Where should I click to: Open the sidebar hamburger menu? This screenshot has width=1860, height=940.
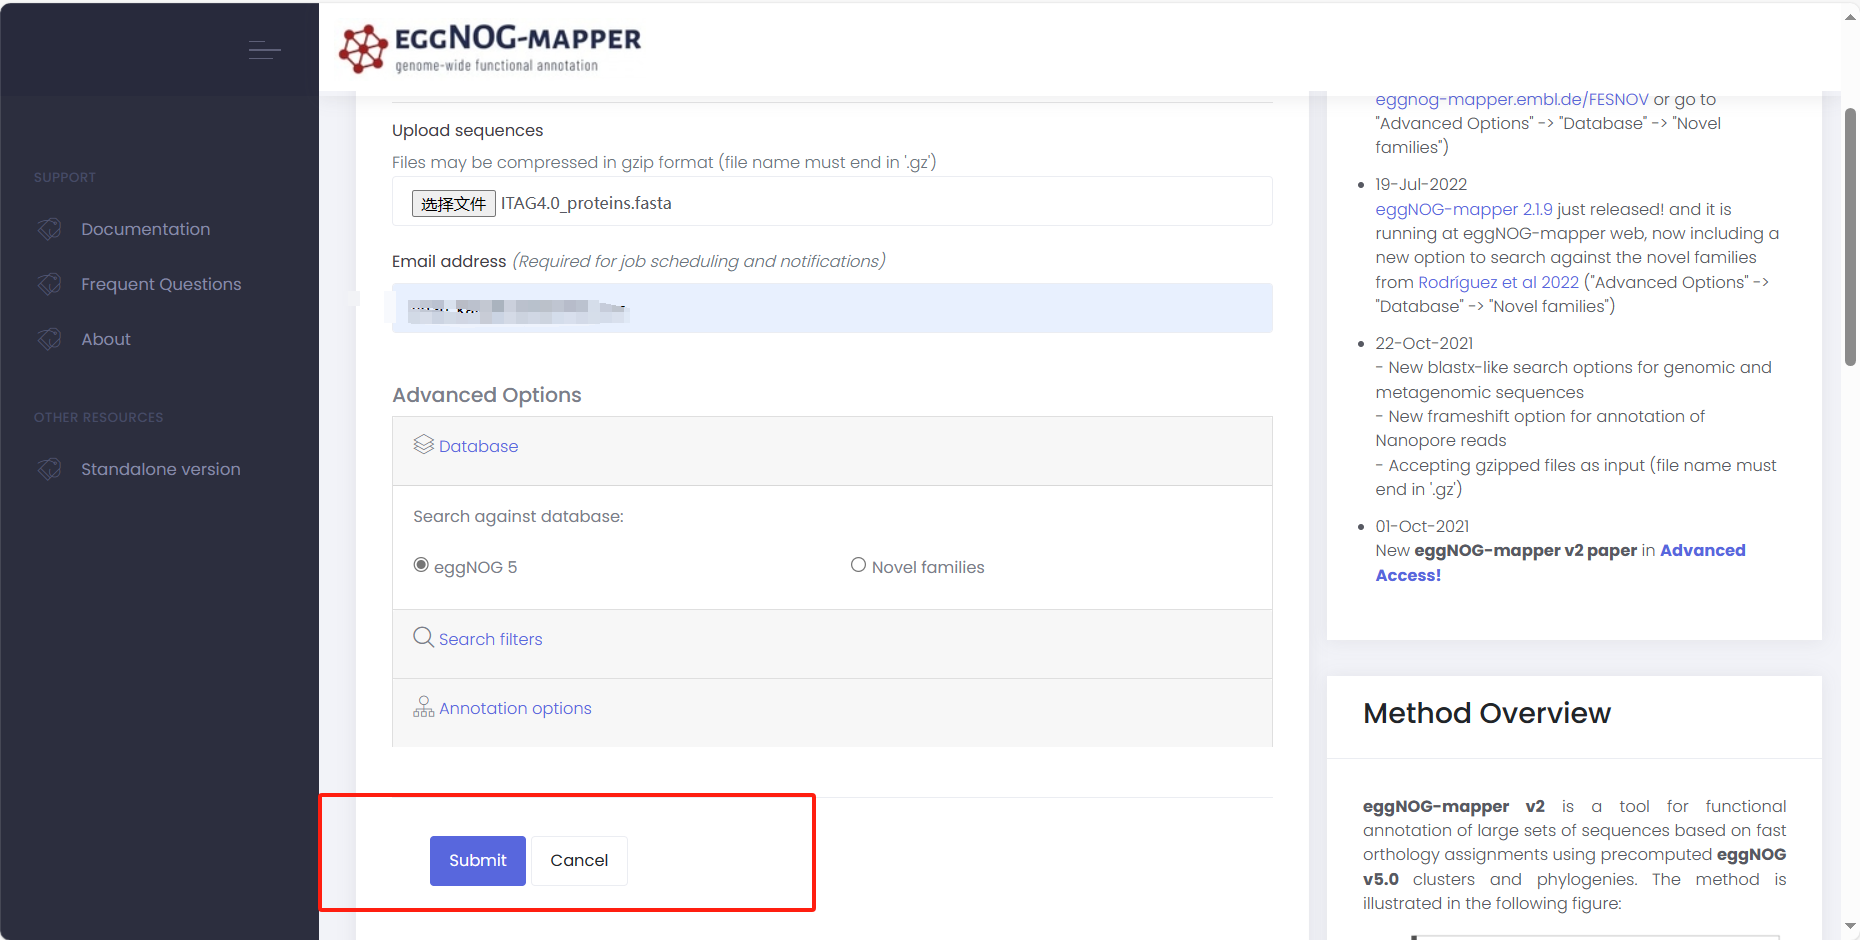[x=264, y=50]
